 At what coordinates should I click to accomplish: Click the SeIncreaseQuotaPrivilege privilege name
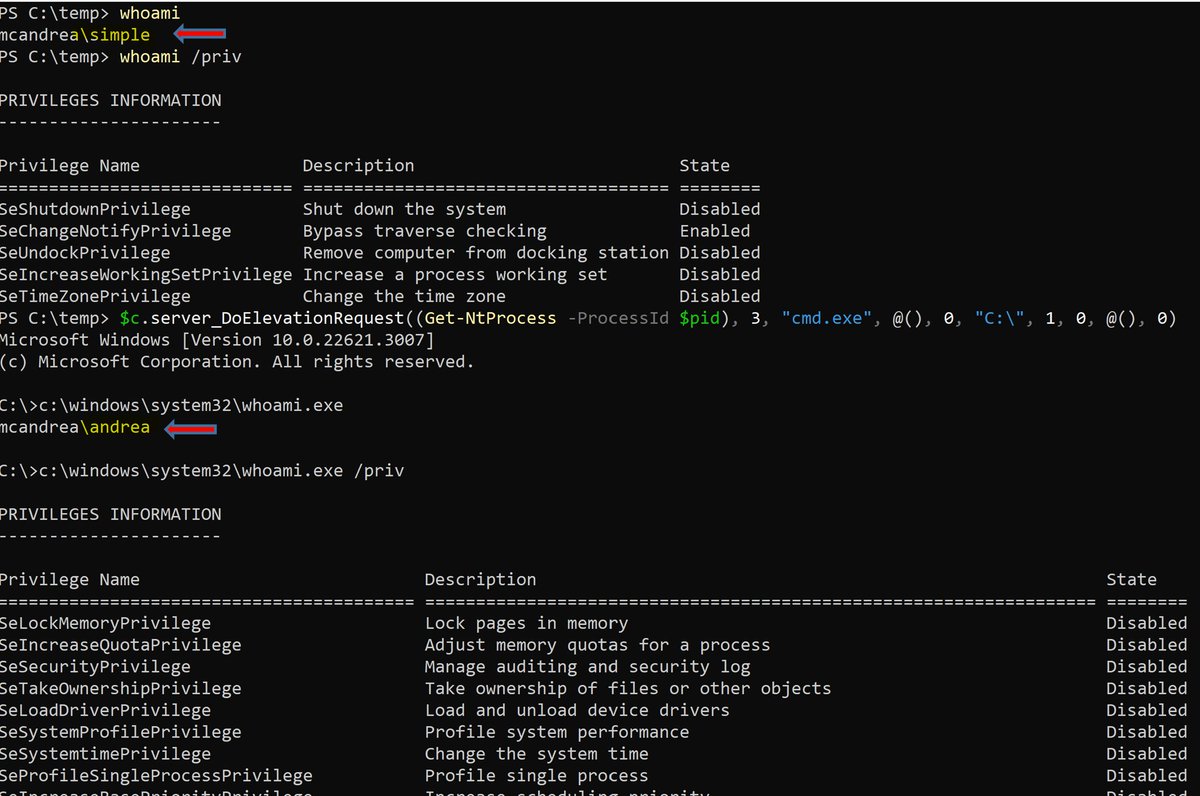(120, 645)
